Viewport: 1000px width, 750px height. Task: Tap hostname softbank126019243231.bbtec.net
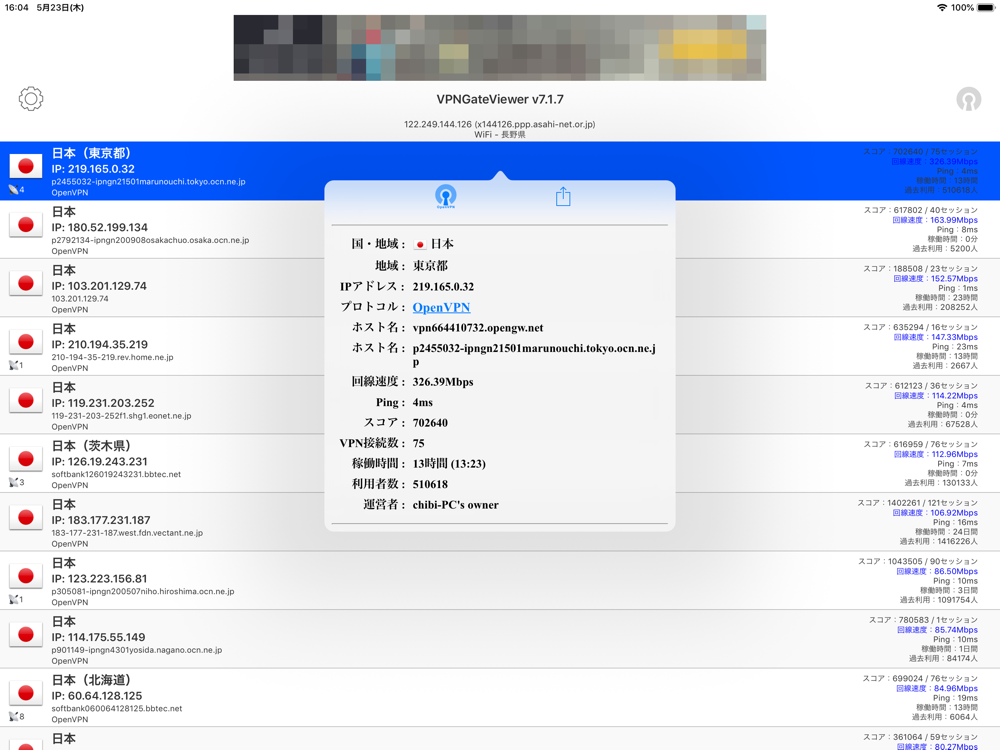(x=116, y=474)
